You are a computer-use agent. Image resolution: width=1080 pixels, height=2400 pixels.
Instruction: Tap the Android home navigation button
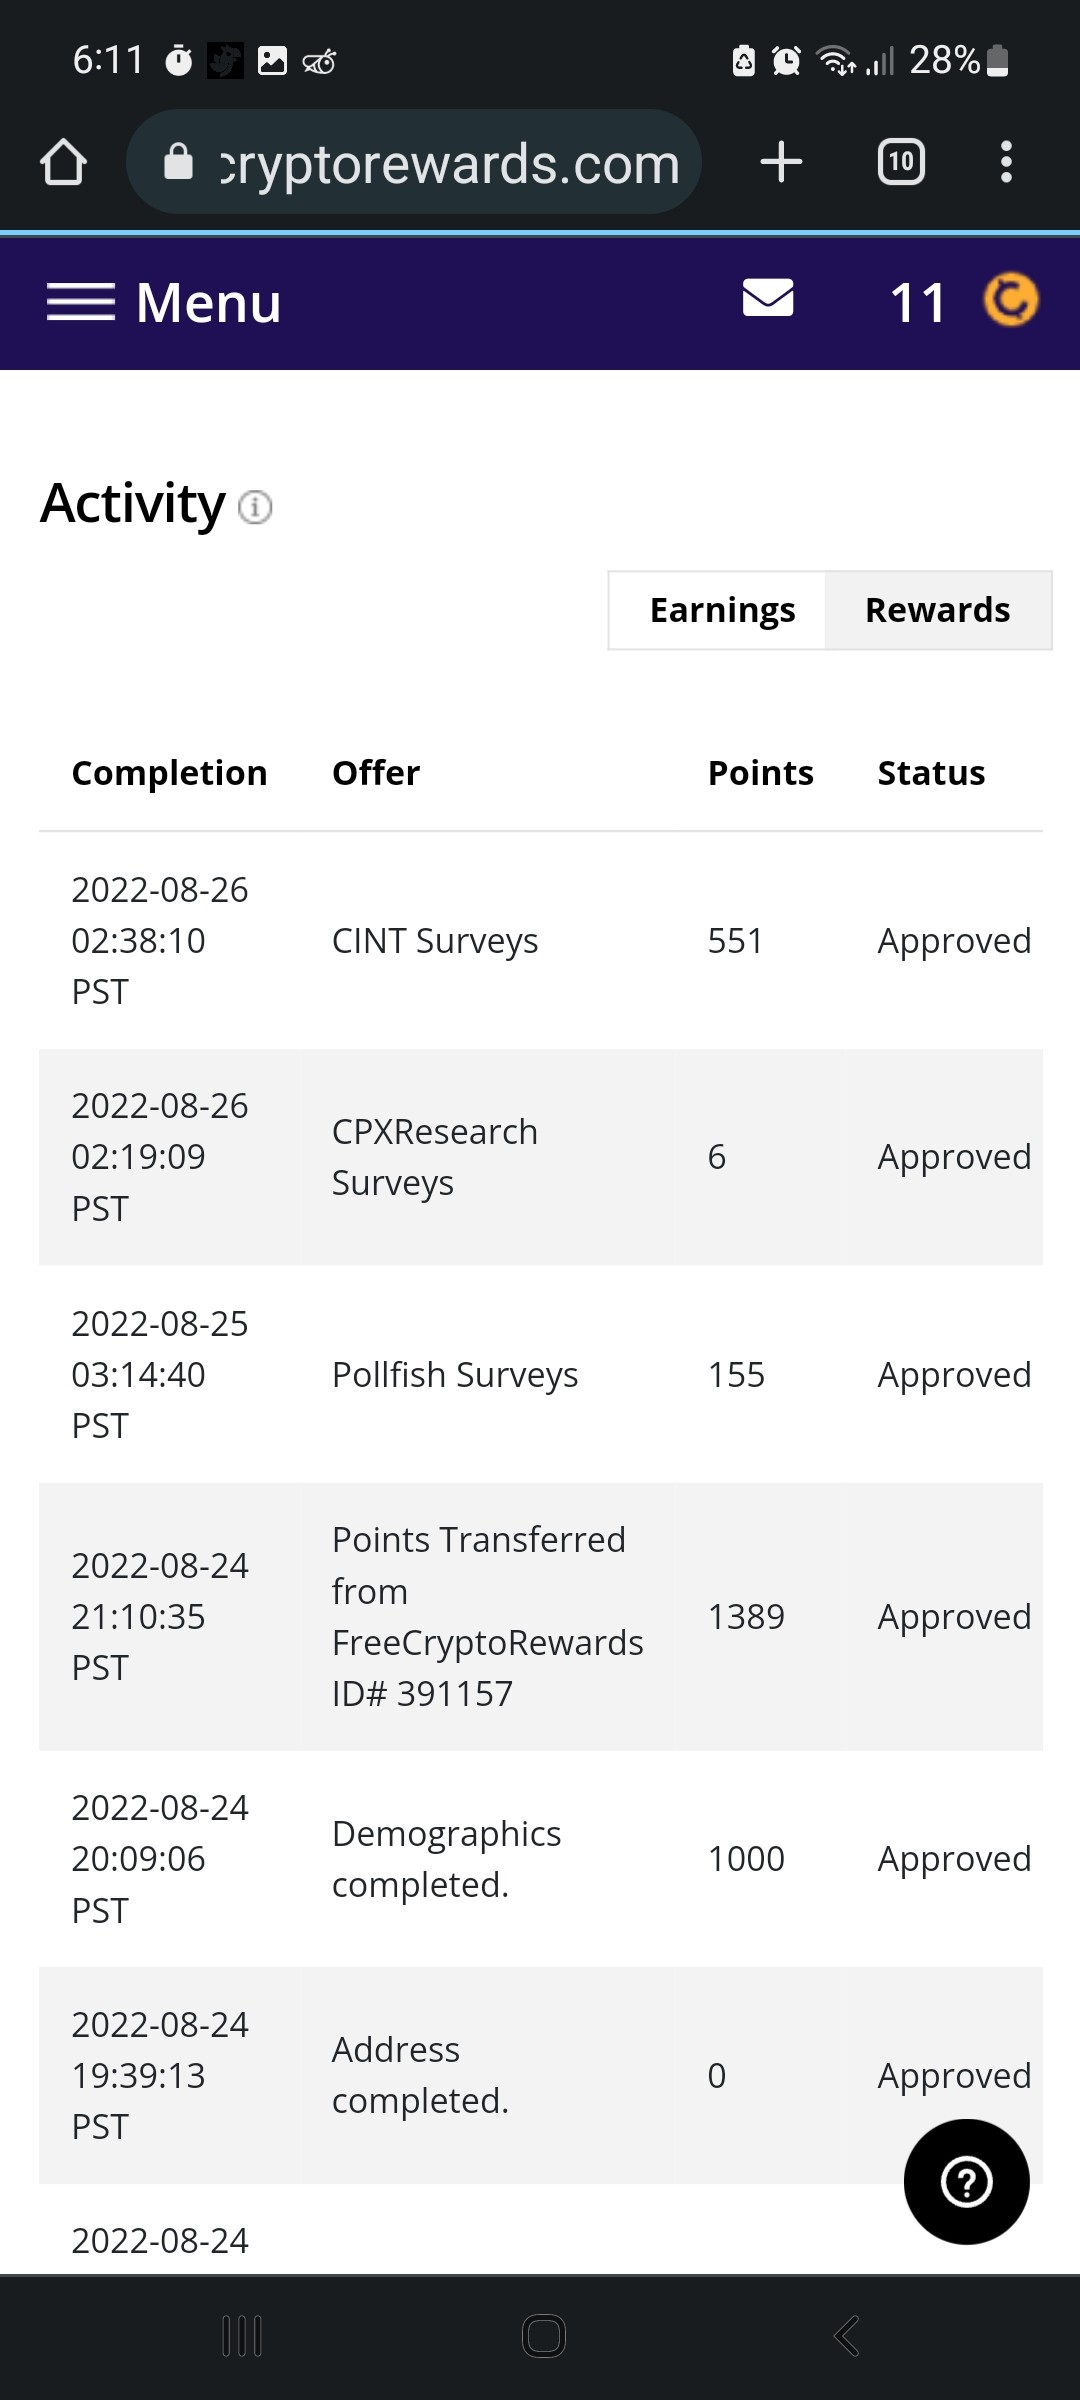click(x=544, y=2336)
